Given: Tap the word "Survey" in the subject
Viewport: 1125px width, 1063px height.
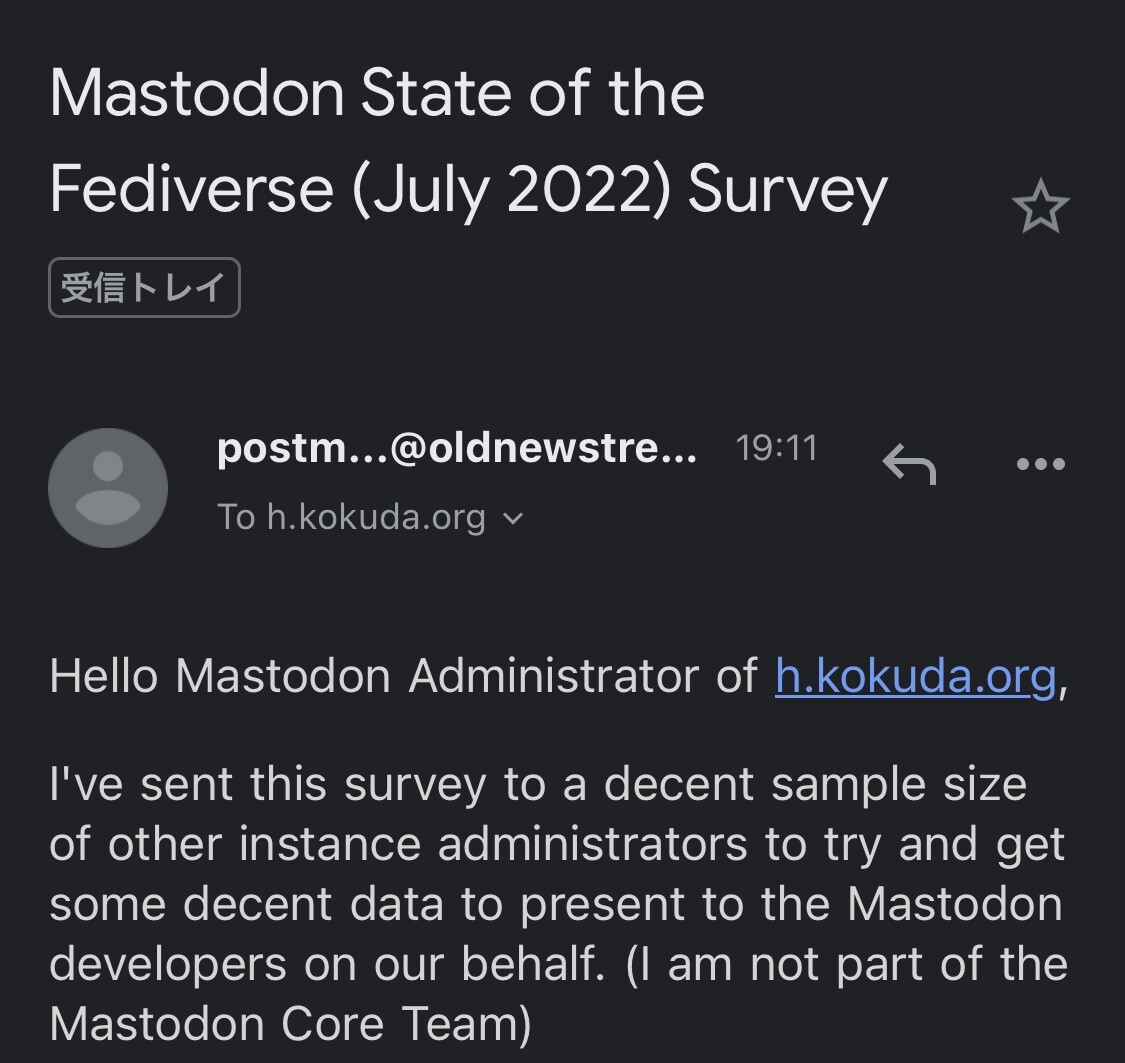Looking at the screenshot, I should (x=787, y=189).
